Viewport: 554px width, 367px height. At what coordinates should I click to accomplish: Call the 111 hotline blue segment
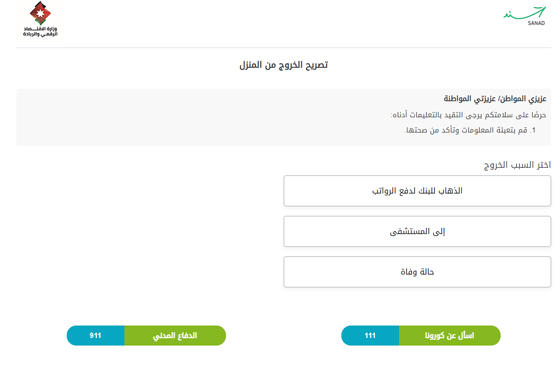370,336
